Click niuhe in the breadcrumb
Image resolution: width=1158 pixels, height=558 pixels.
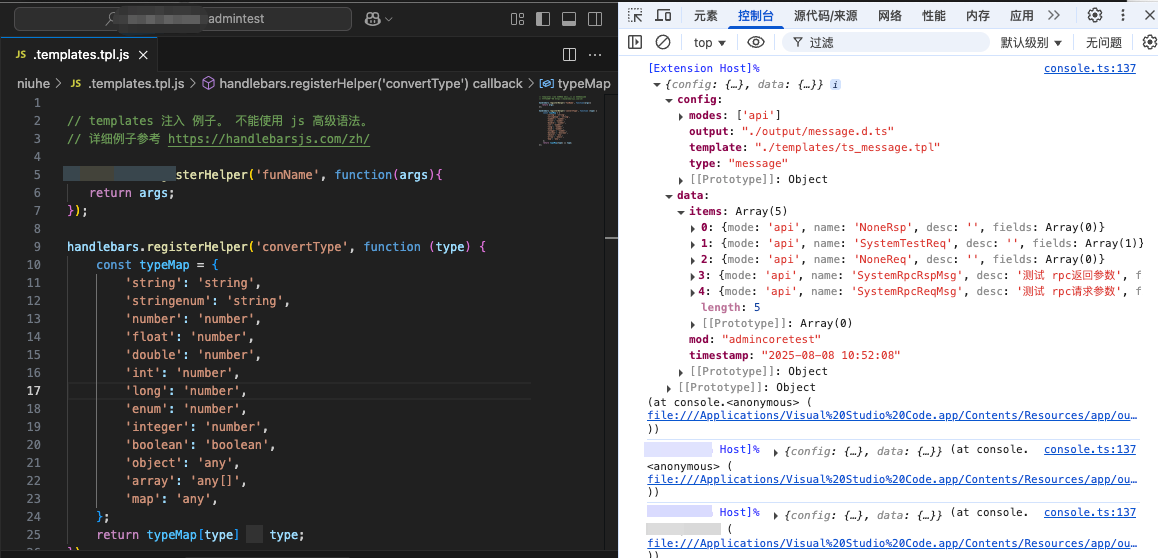tap(33, 83)
